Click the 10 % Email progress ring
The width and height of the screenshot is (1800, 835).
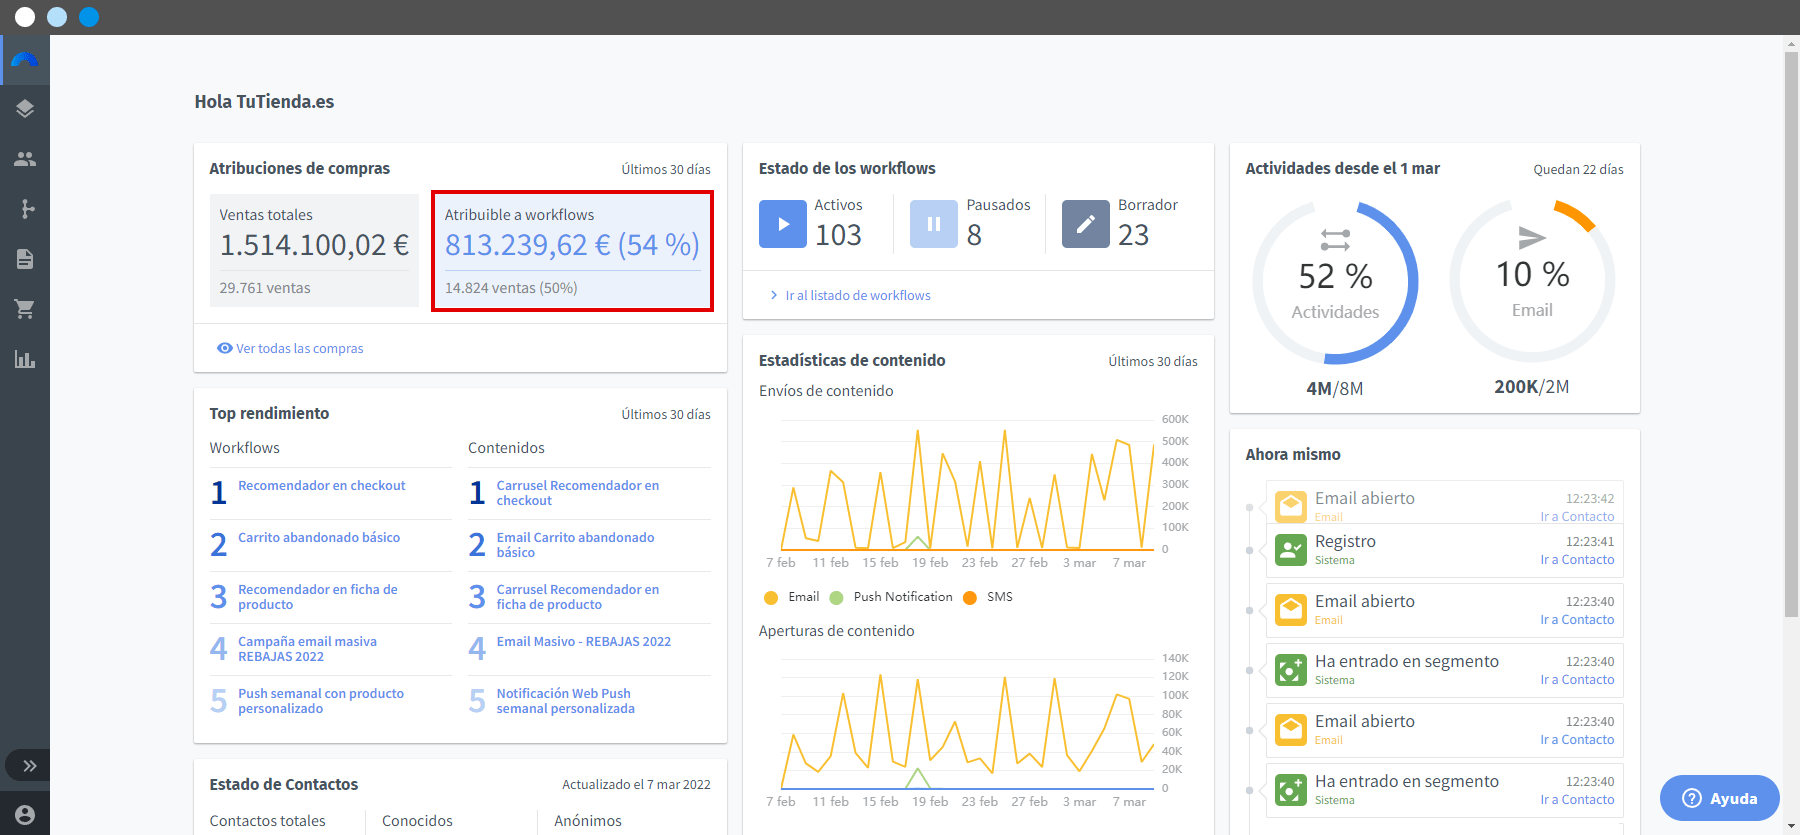pyautogui.click(x=1532, y=281)
